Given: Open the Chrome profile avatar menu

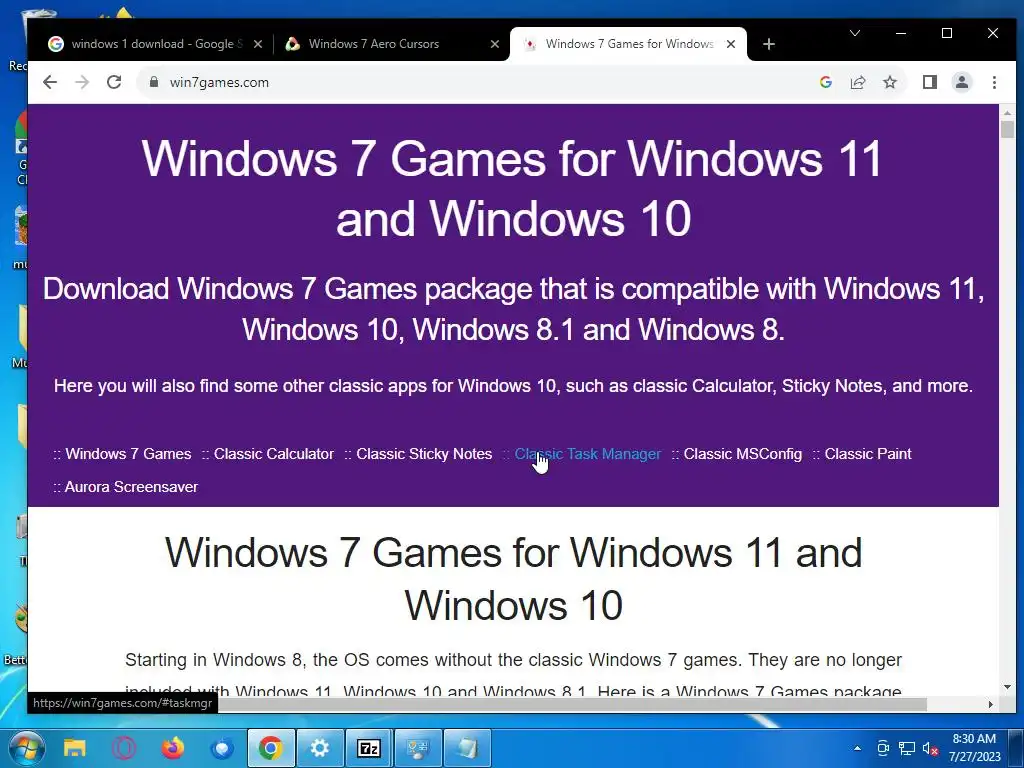Looking at the screenshot, I should (x=962, y=82).
